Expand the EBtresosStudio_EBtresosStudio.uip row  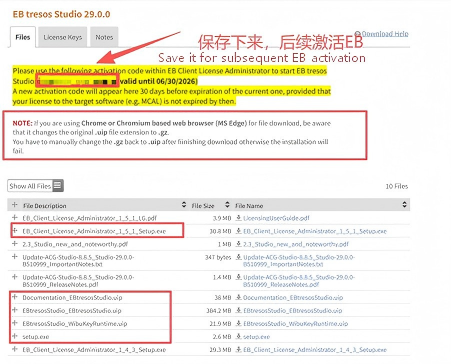coord(14,310)
